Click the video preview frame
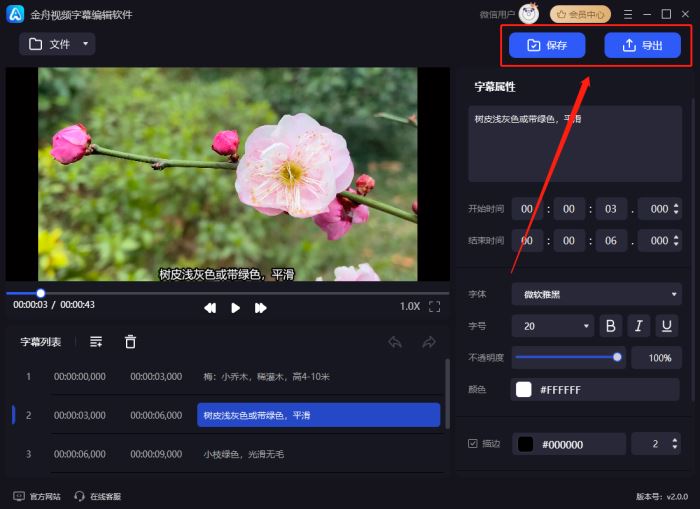Viewport: 700px width, 509px height. pyautogui.click(x=228, y=174)
